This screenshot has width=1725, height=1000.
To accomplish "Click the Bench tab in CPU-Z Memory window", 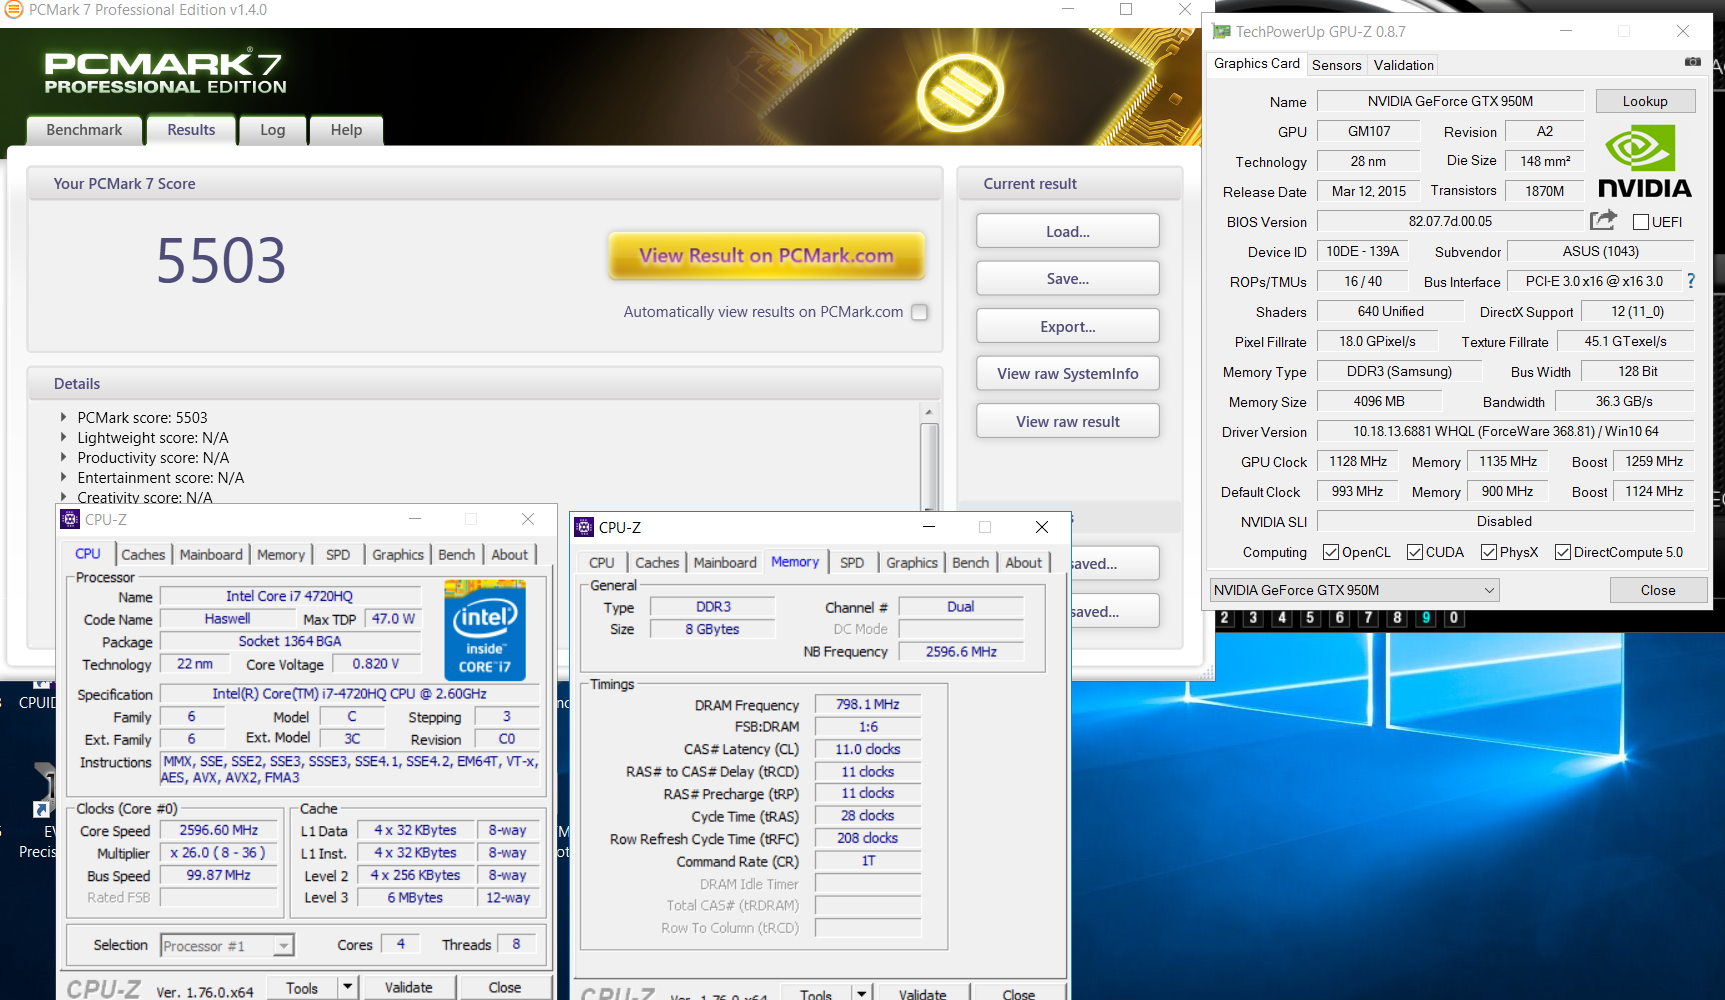I will click(970, 563).
